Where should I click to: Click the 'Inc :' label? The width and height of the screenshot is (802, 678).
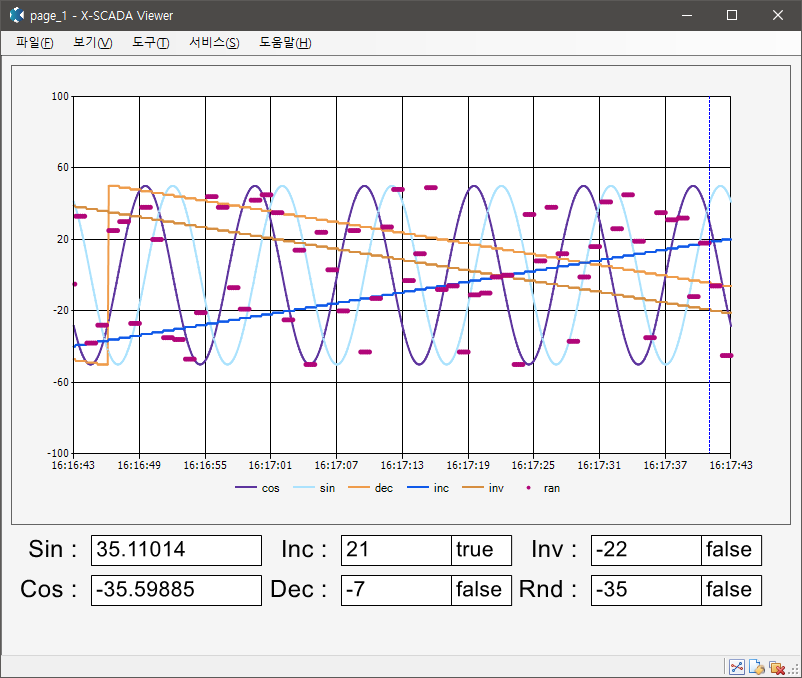click(x=304, y=549)
